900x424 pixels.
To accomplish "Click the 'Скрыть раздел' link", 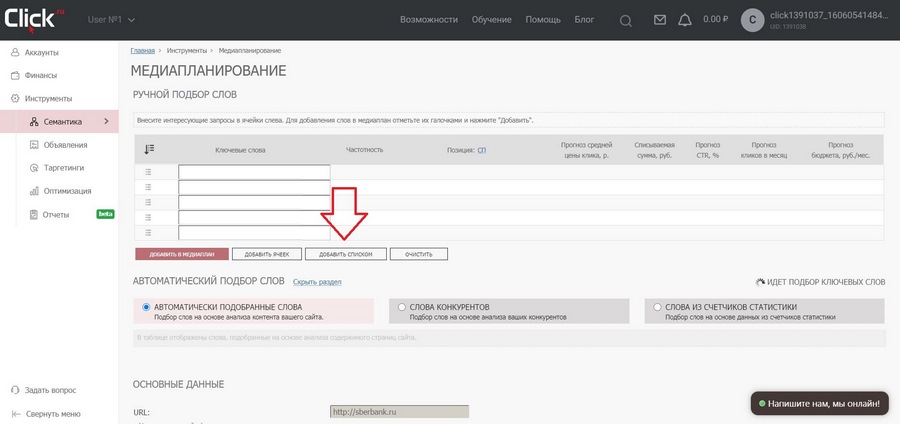I will point(317,282).
